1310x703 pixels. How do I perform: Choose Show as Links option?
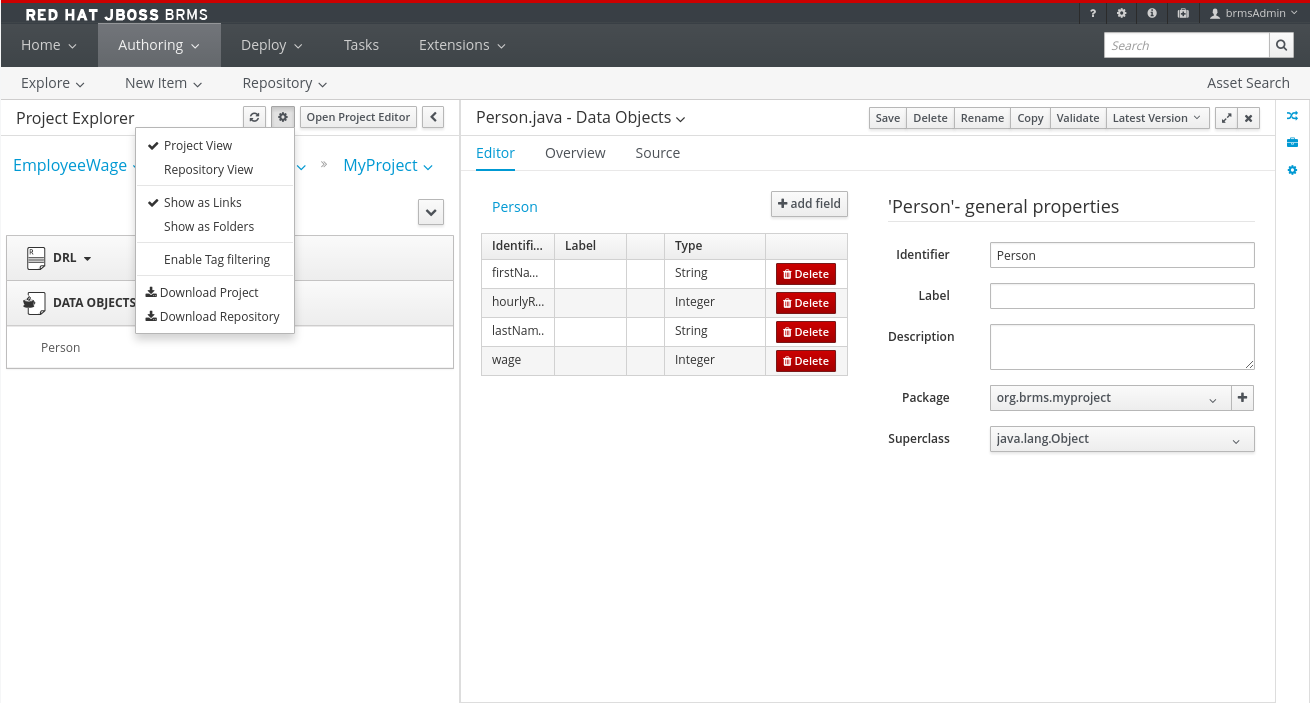(x=203, y=203)
